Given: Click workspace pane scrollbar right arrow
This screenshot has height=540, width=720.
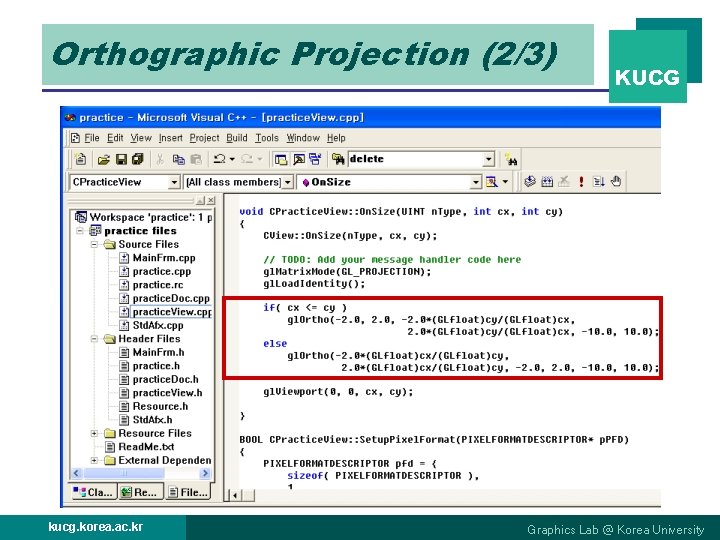Looking at the screenshot, I should [205, 473].
